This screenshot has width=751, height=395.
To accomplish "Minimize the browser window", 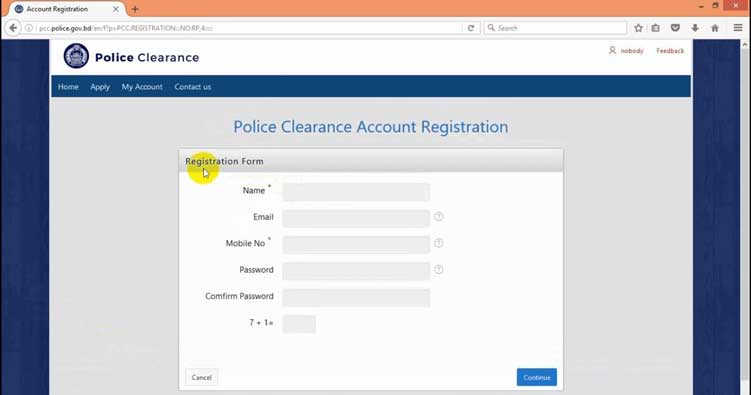I will pyautogui.click(x=701, y=6).
